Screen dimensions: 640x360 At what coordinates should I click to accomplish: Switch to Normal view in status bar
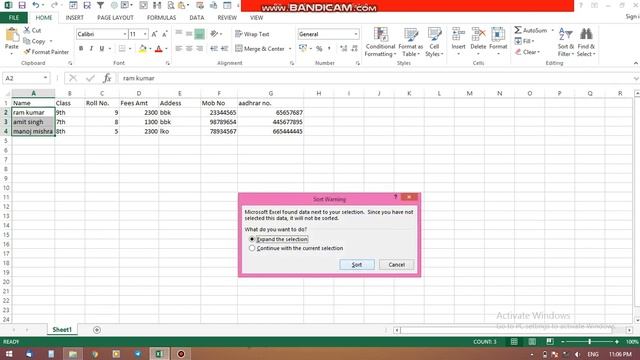click(514, 342)
